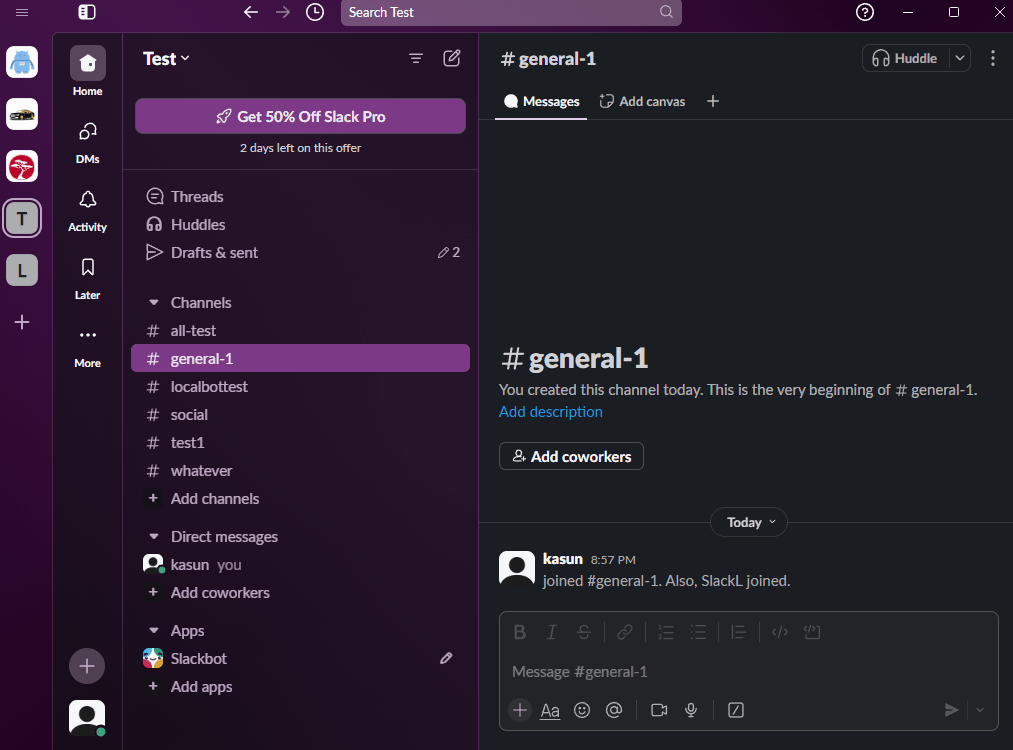Open Activity from the bell icon
The width and height of the screenshot is (1013, 750).
tap(87, 200)
